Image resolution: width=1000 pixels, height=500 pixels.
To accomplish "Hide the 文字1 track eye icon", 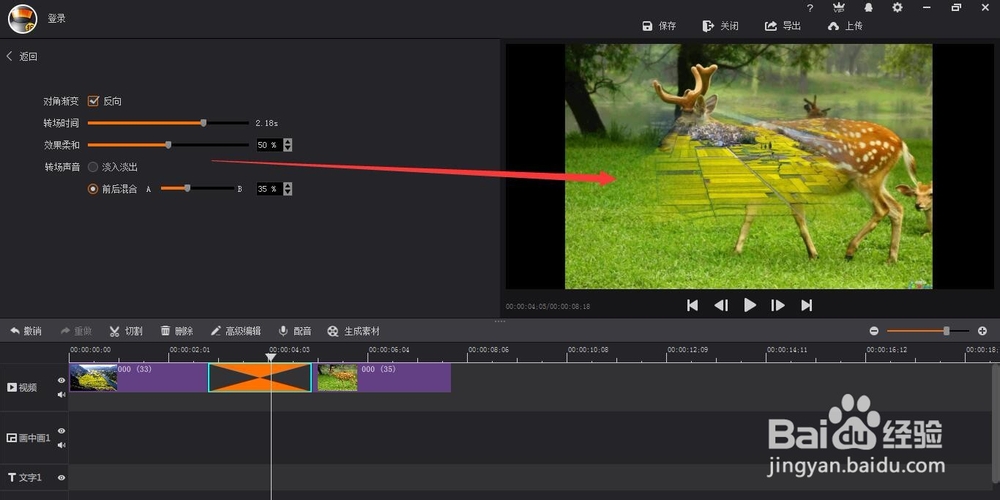I will pos(61,478).
